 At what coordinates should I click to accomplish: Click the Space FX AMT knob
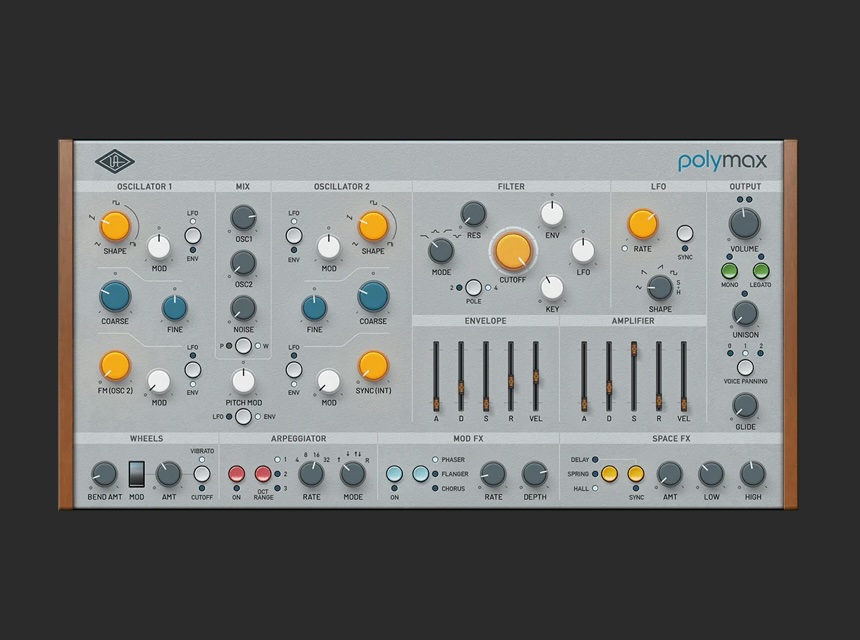(670, 474)
